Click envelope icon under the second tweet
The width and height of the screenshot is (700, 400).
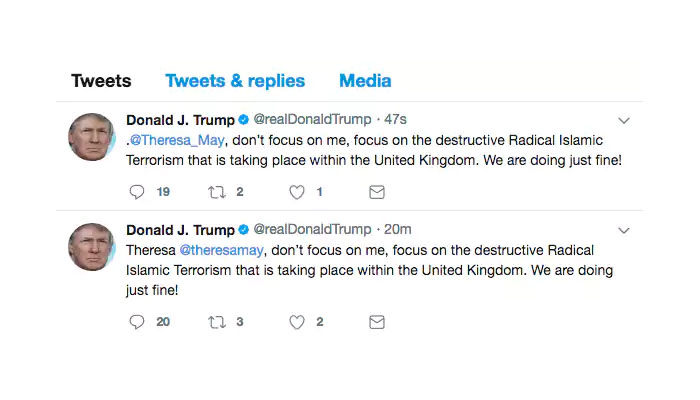pos(376,322)
